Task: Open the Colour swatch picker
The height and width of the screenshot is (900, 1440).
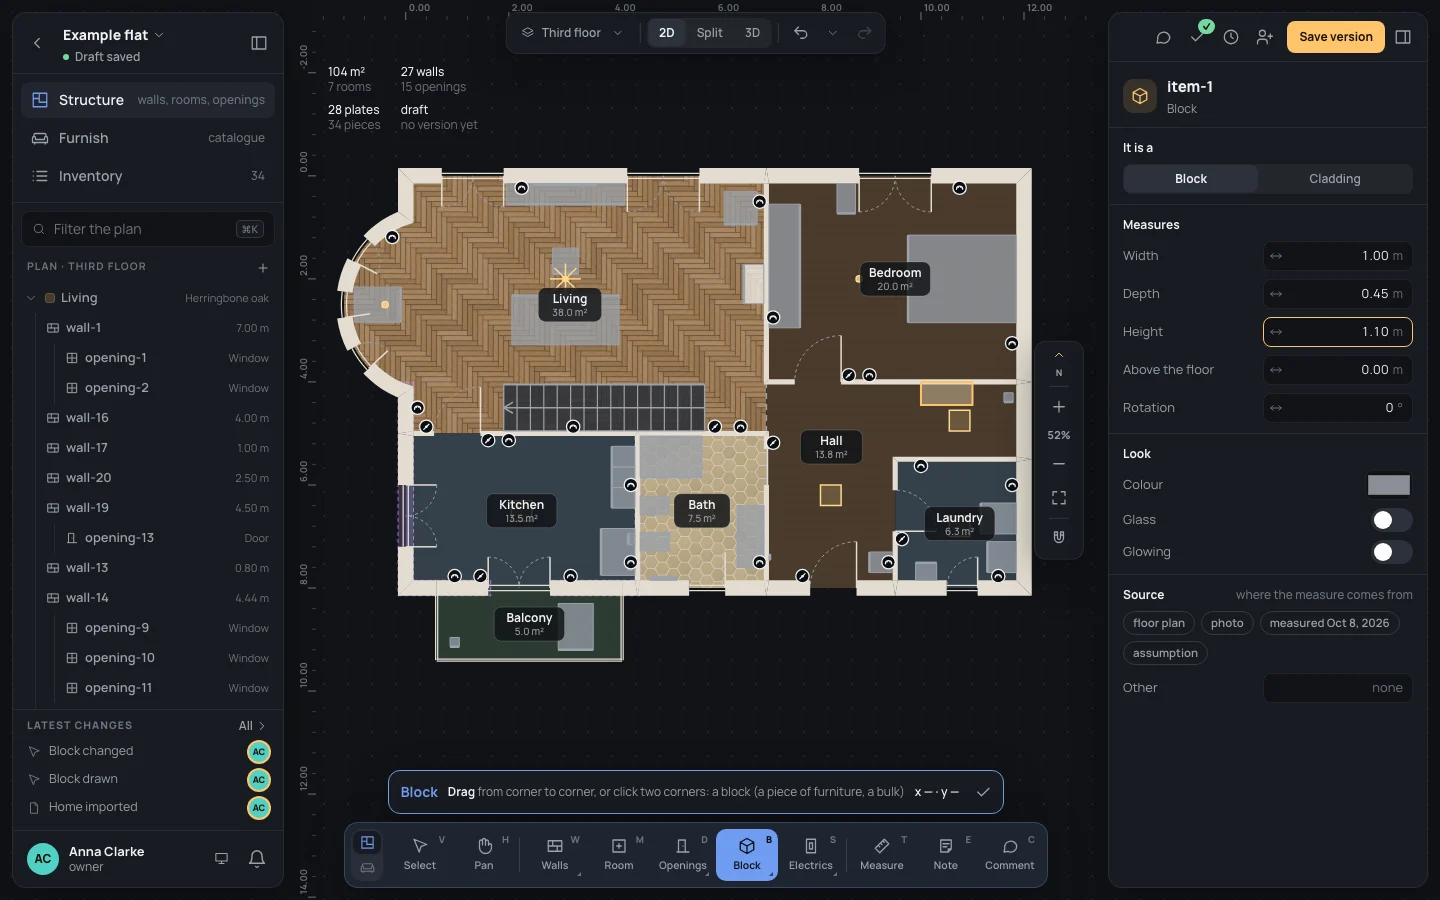Action: (1389, 485)
